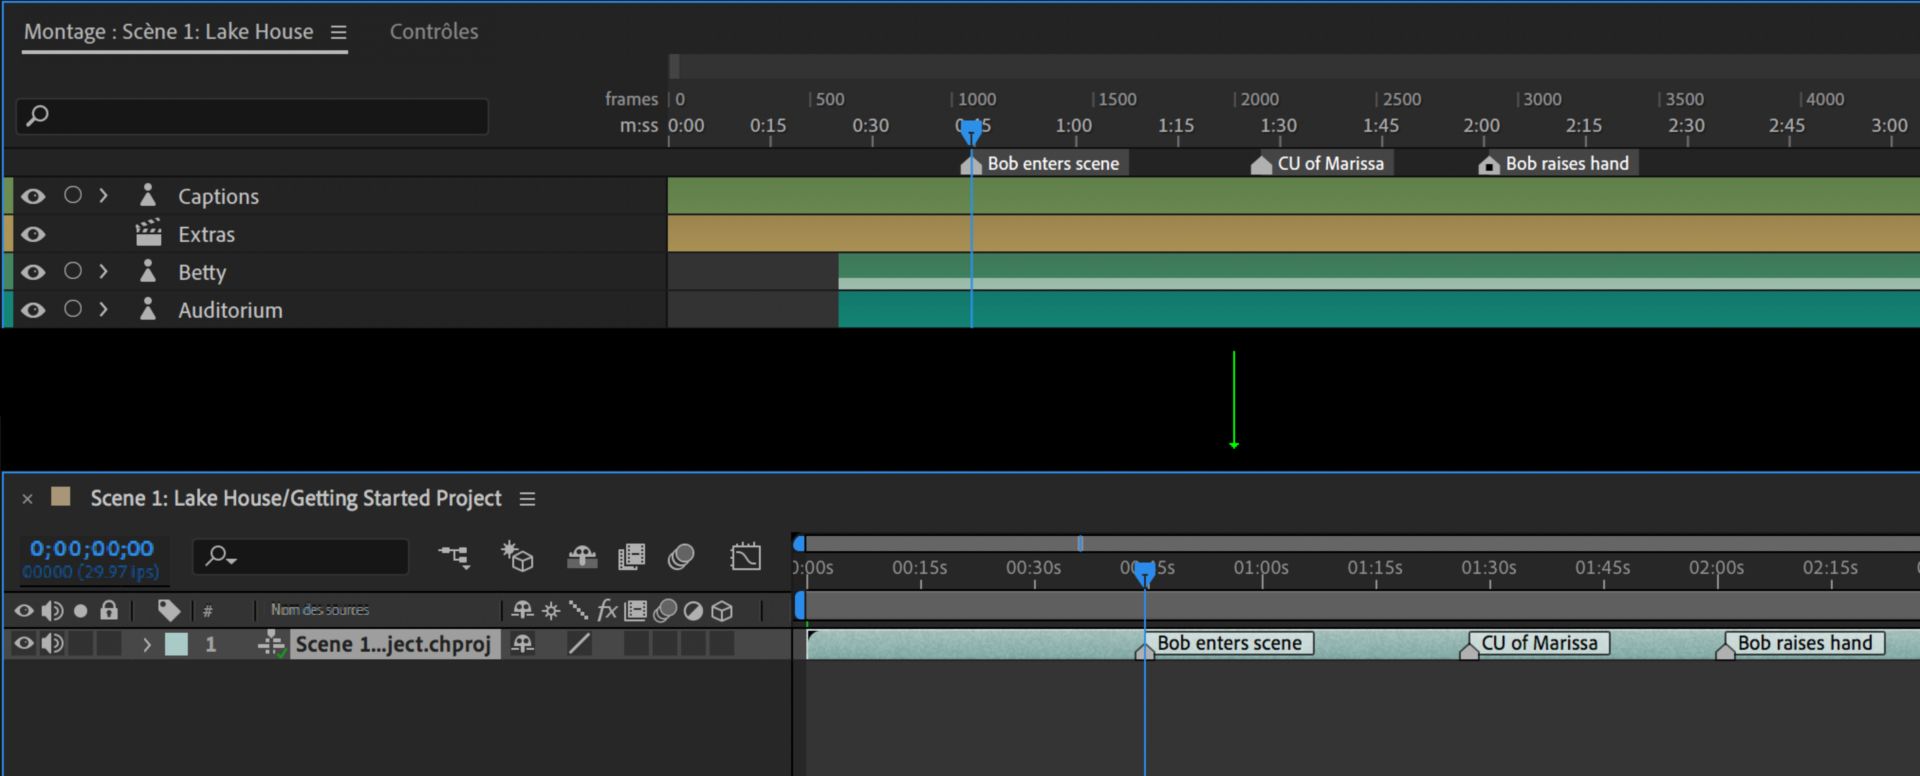Image resolution: width=1920 pixels, height=776 pixels.
Task: Click the current timecode 0;00;00;00
Action: click(x=92, y=548)
